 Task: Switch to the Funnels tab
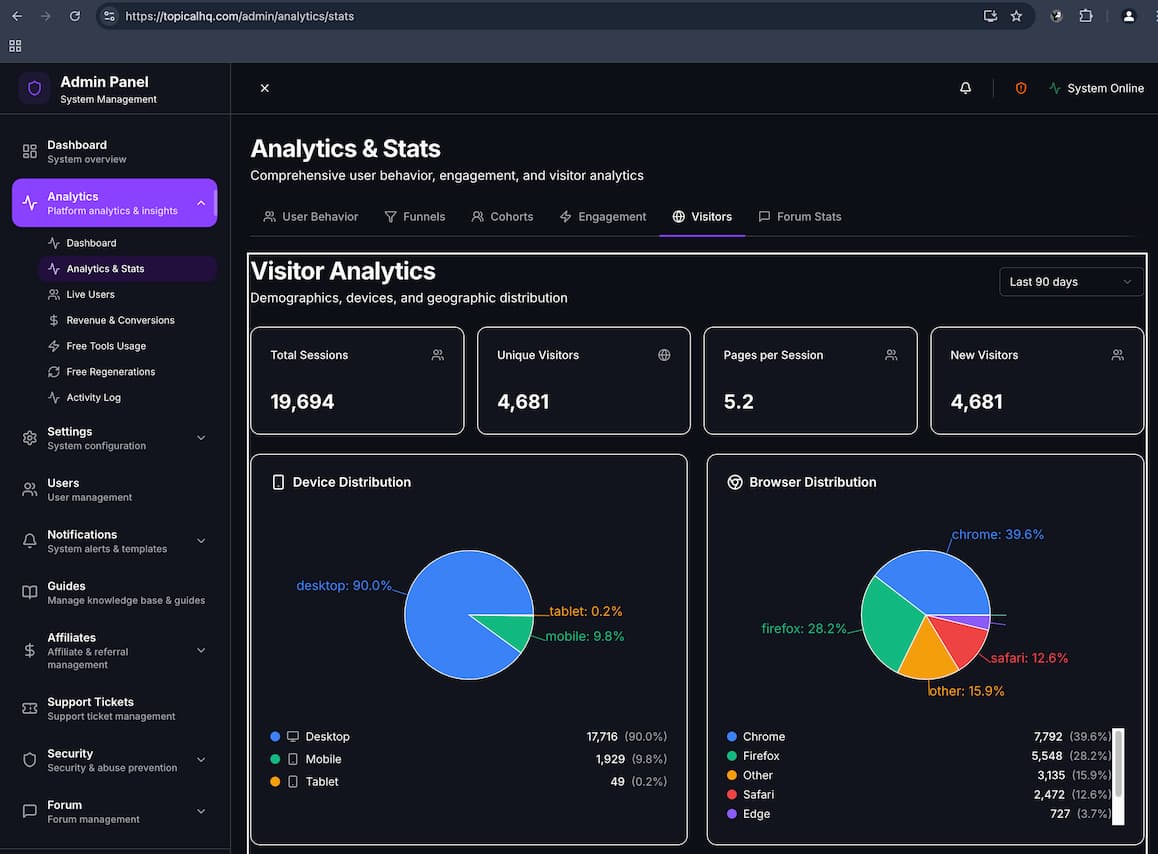pos(415,216)
